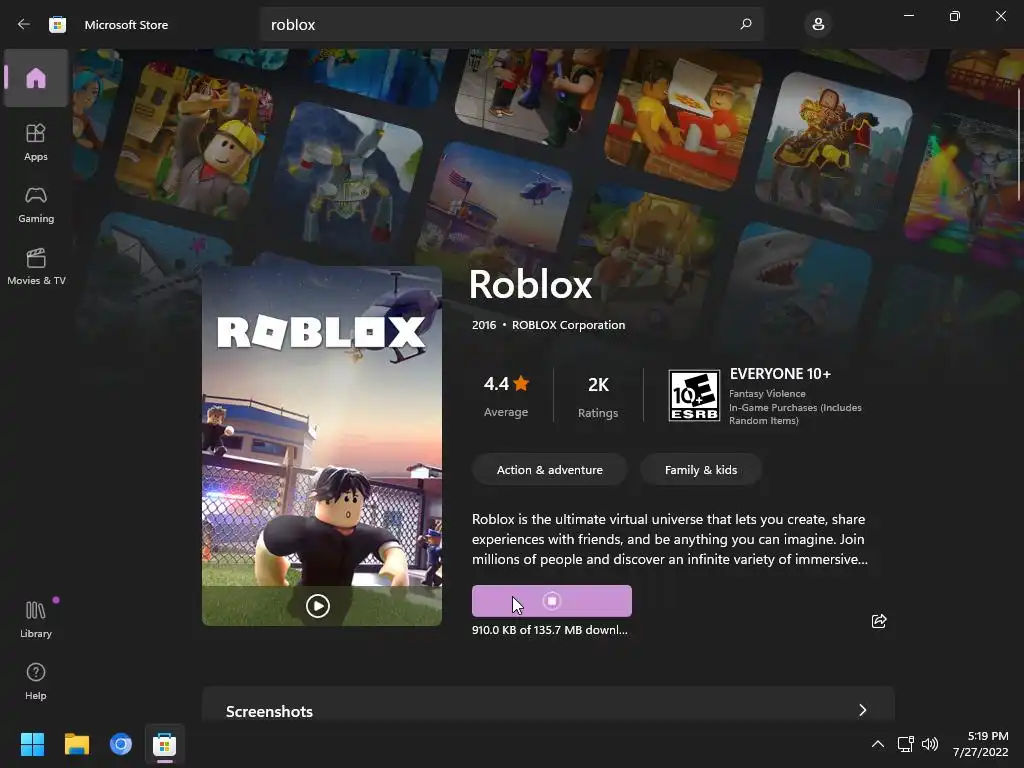Open the taskbar clock and date
This screenshot has width=1024, height=768.
[980, 744]
